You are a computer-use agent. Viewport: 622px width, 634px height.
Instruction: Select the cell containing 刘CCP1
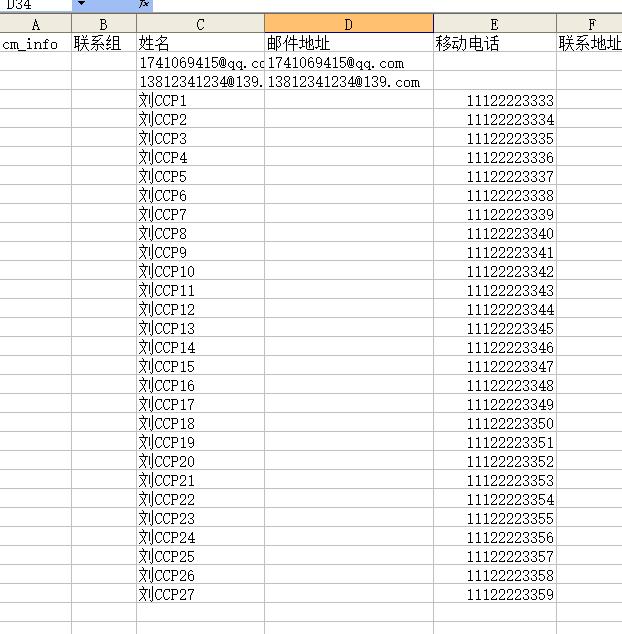[200, 101]
